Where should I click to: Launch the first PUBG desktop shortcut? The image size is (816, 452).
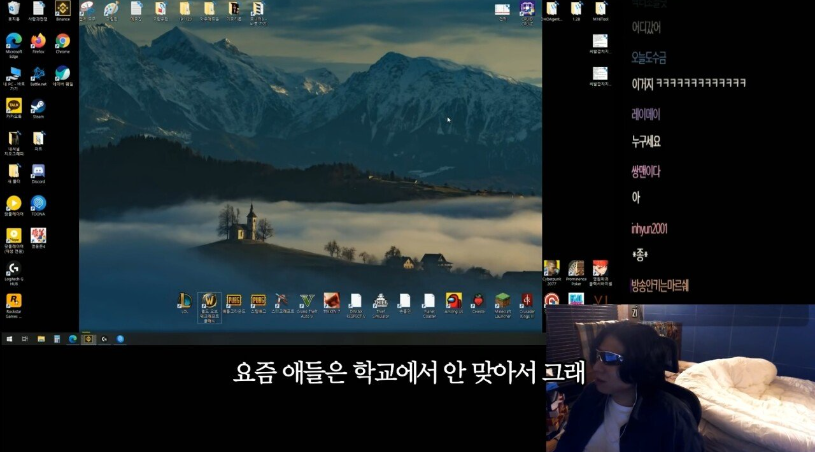pos(234,303)
